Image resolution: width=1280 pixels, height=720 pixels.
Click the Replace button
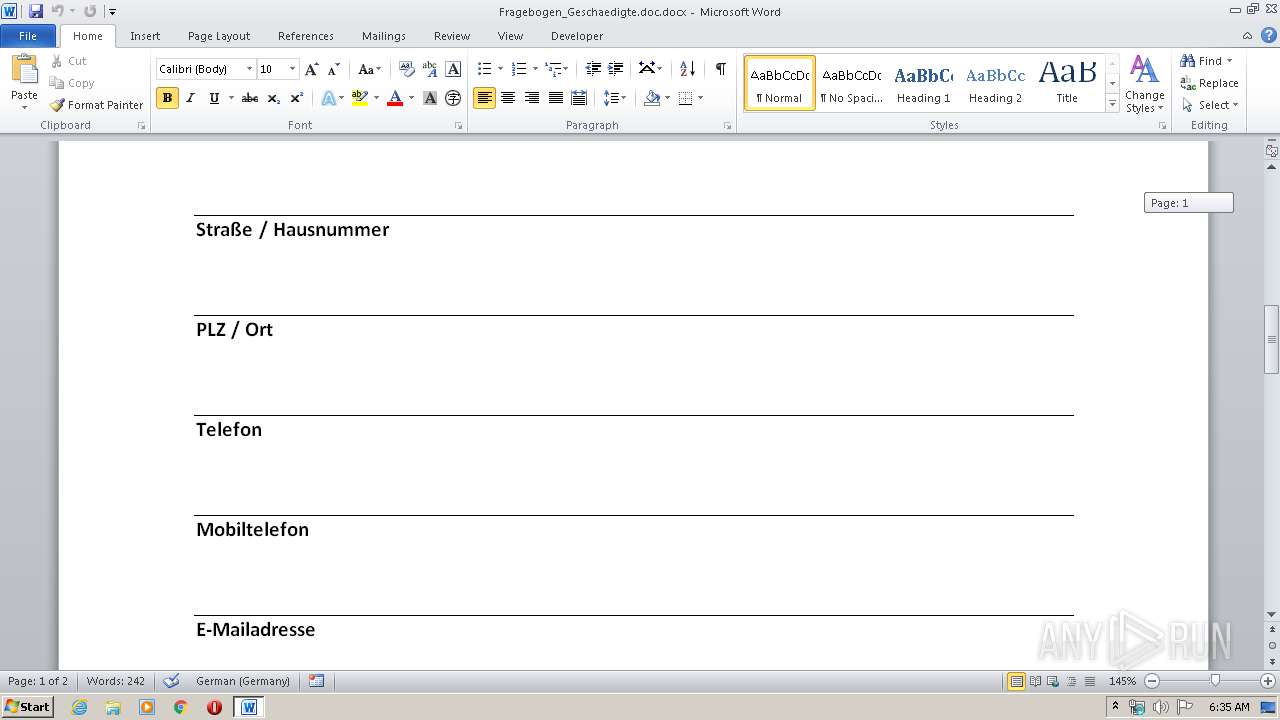(x=1210, y=83)
